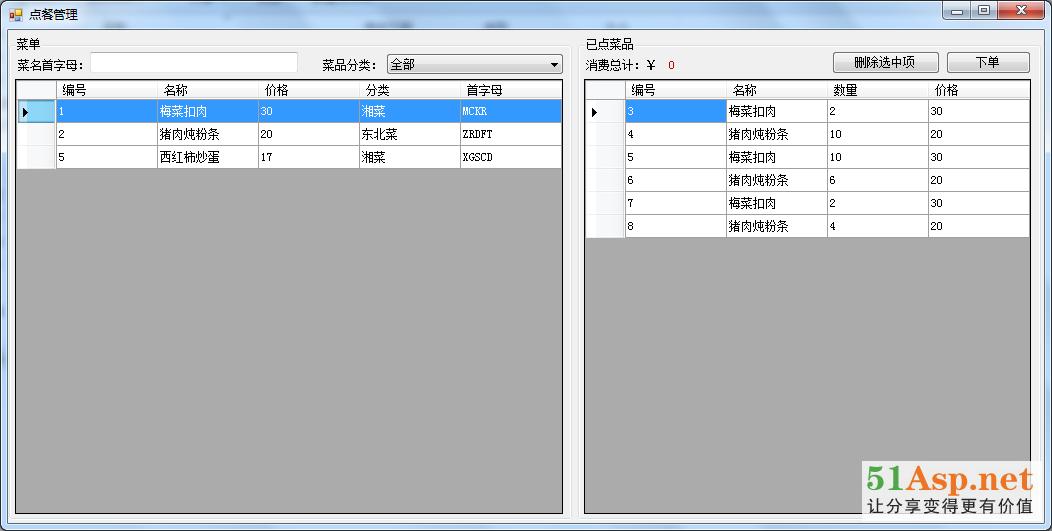Click the ZRDFT initials cell in the menu
This screenshot has height=531, width=1052.
point(510,134)
